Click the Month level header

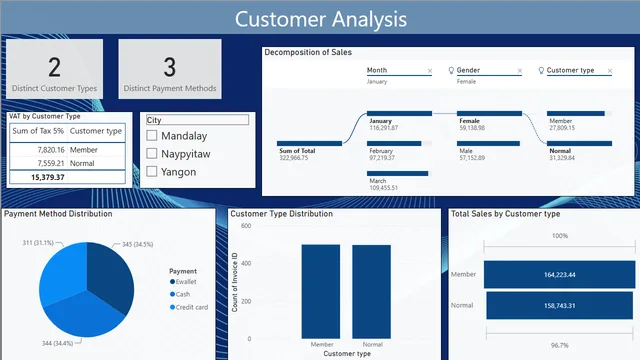click(x=377, y=70)
